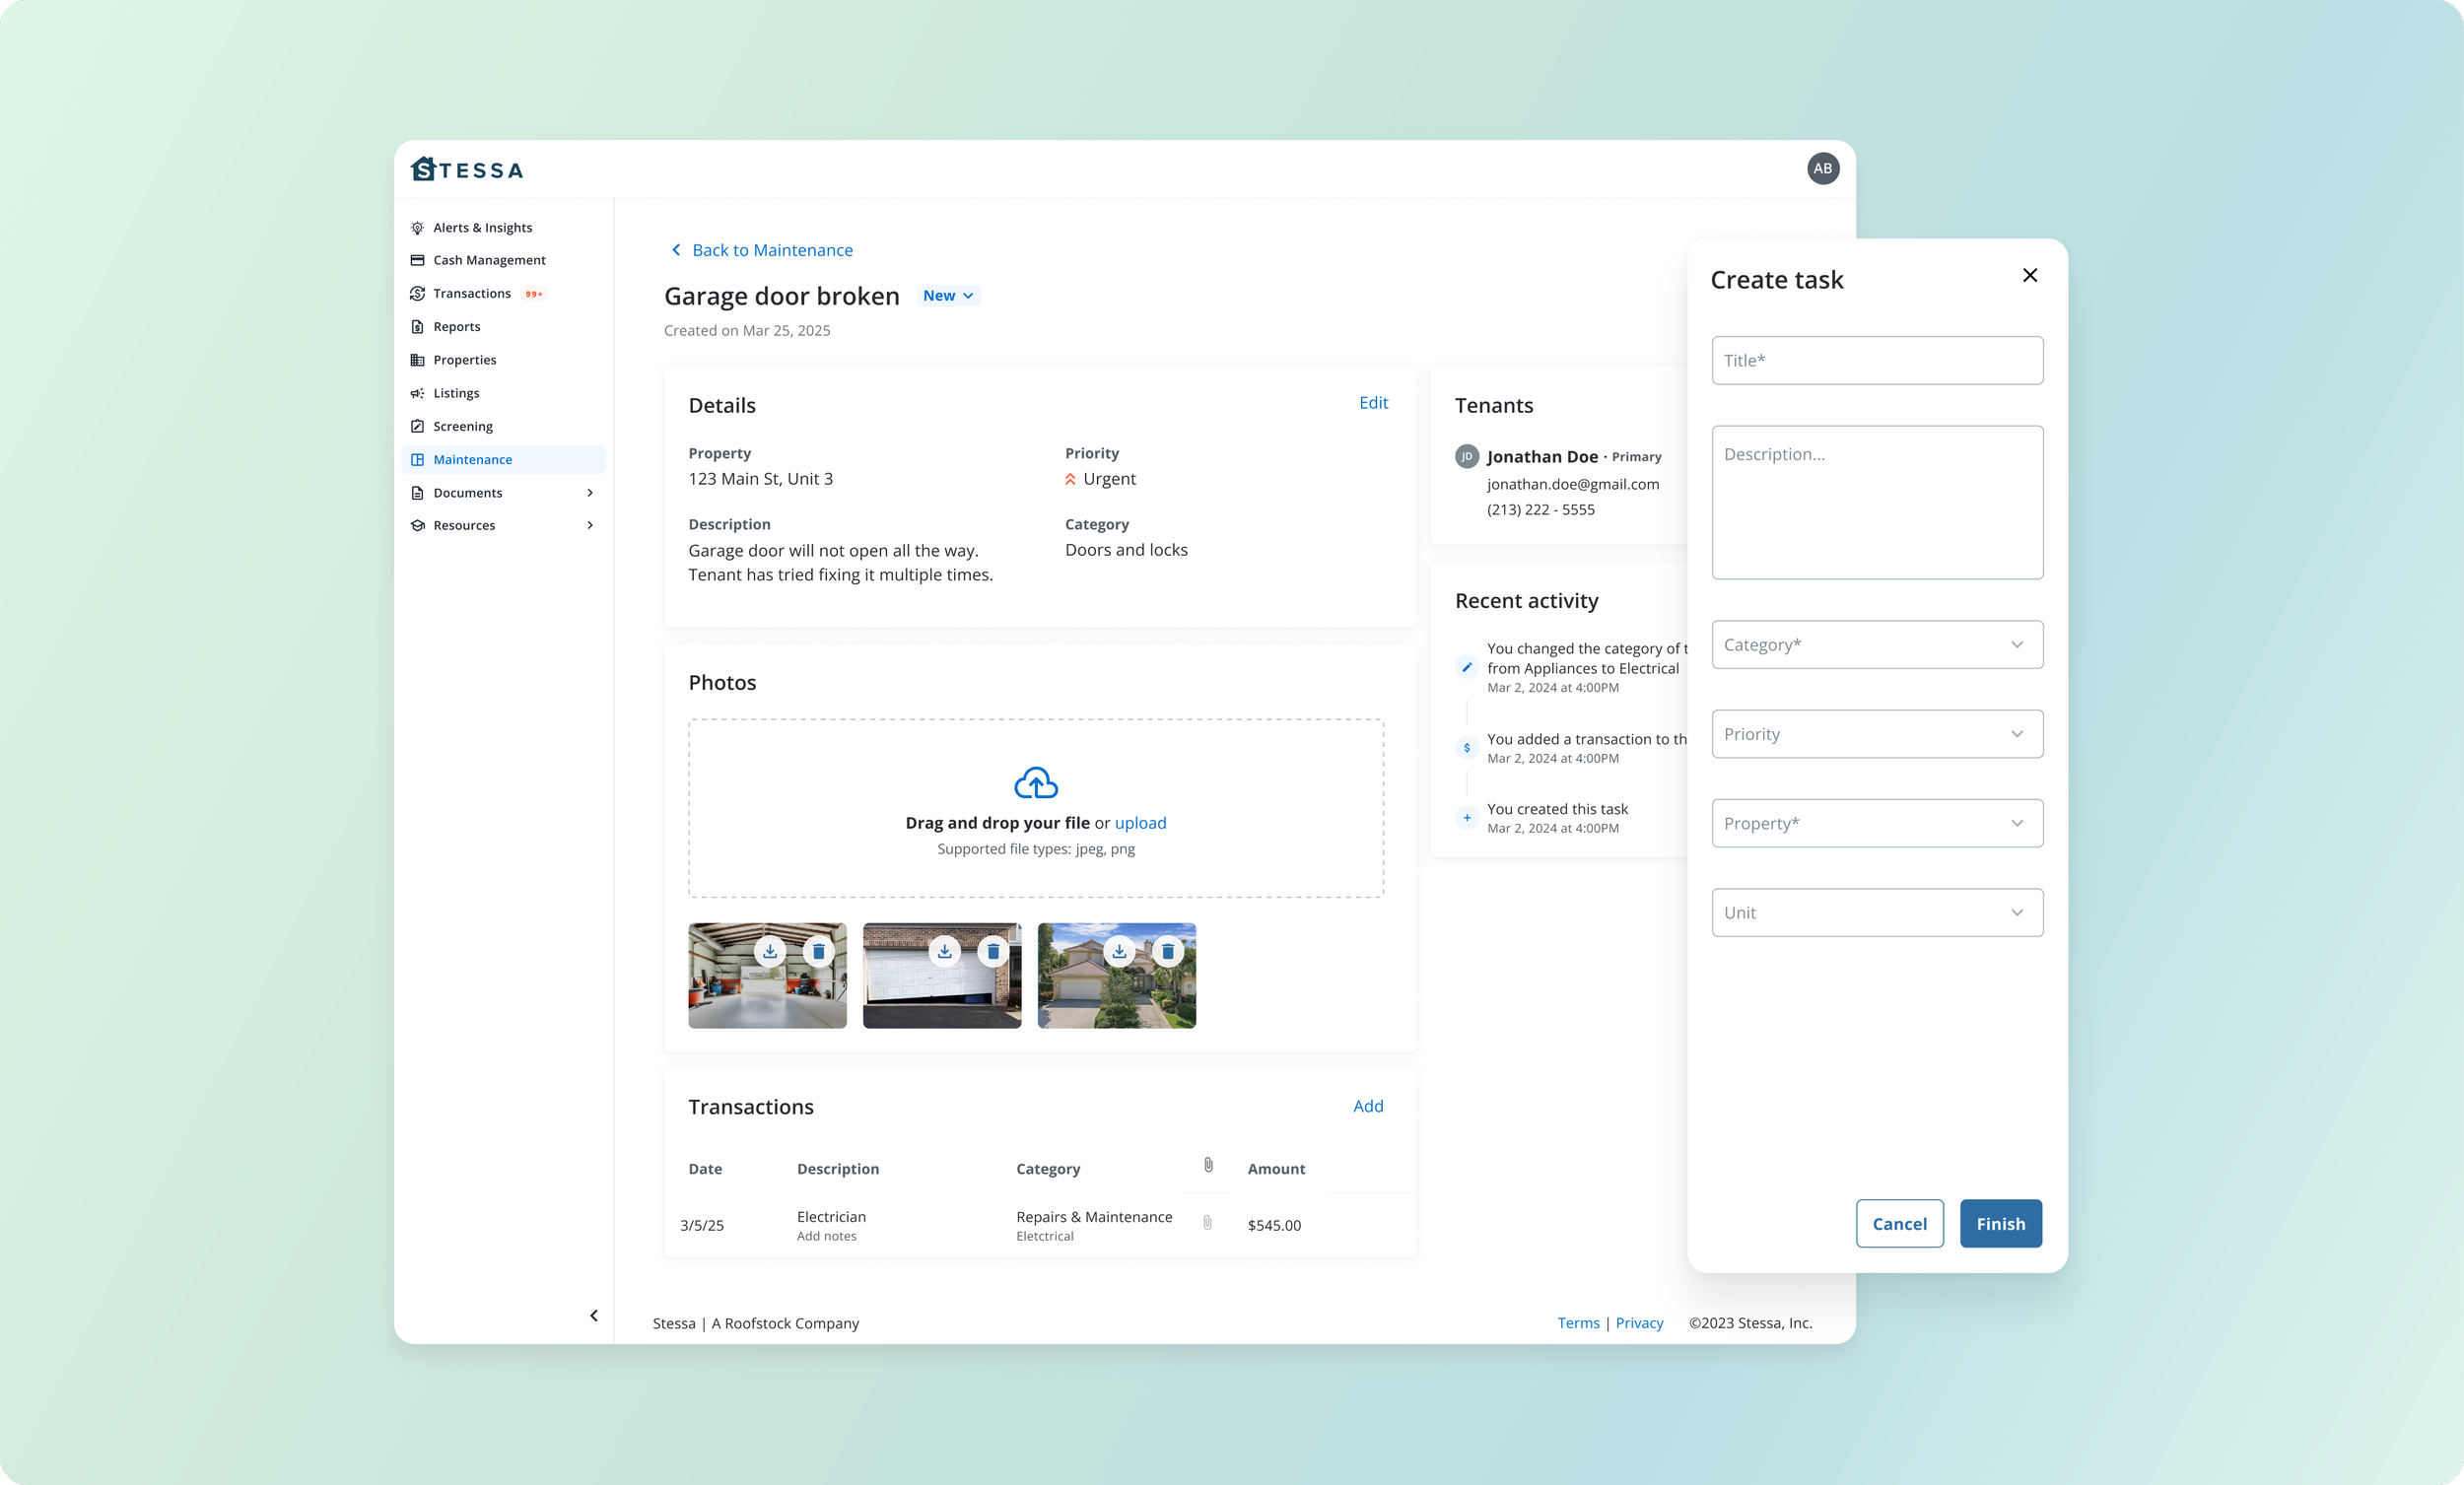
Task: Collapse the sidebar with bottom chevron
Action: (x=594, y=1315)
